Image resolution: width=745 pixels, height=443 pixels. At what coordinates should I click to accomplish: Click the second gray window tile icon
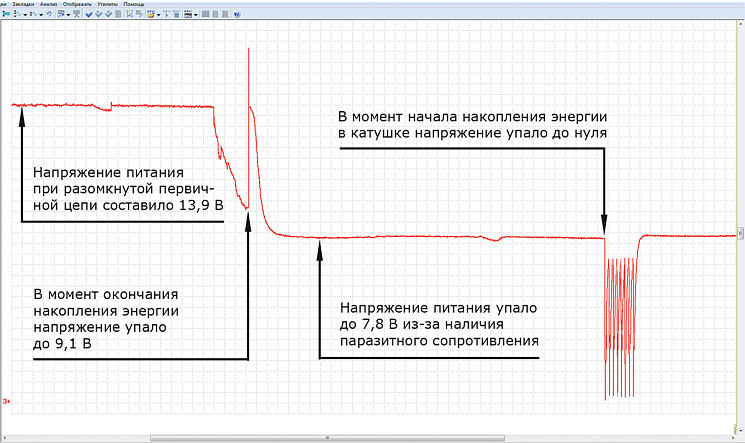tap(215, 14)
